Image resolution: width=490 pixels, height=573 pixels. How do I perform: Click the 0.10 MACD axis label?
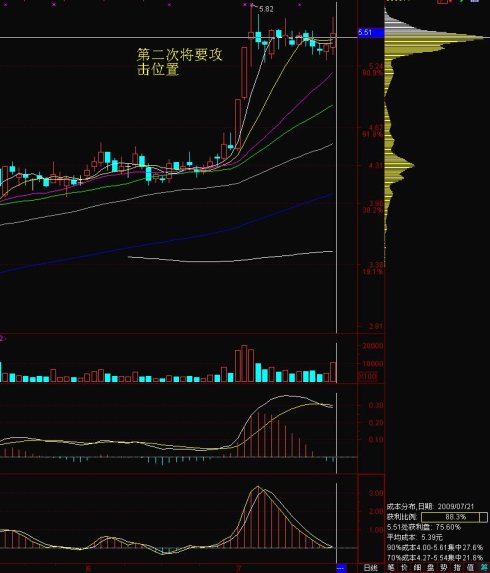coord(376,440)
